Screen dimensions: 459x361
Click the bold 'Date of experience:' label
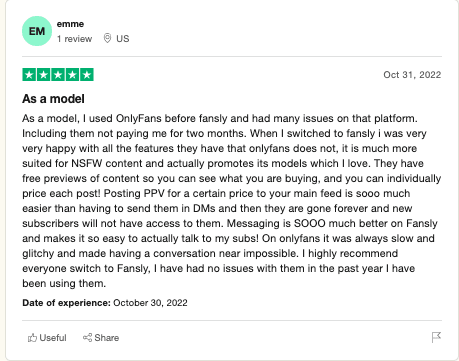pyautogui.click(x=66, y=303)
